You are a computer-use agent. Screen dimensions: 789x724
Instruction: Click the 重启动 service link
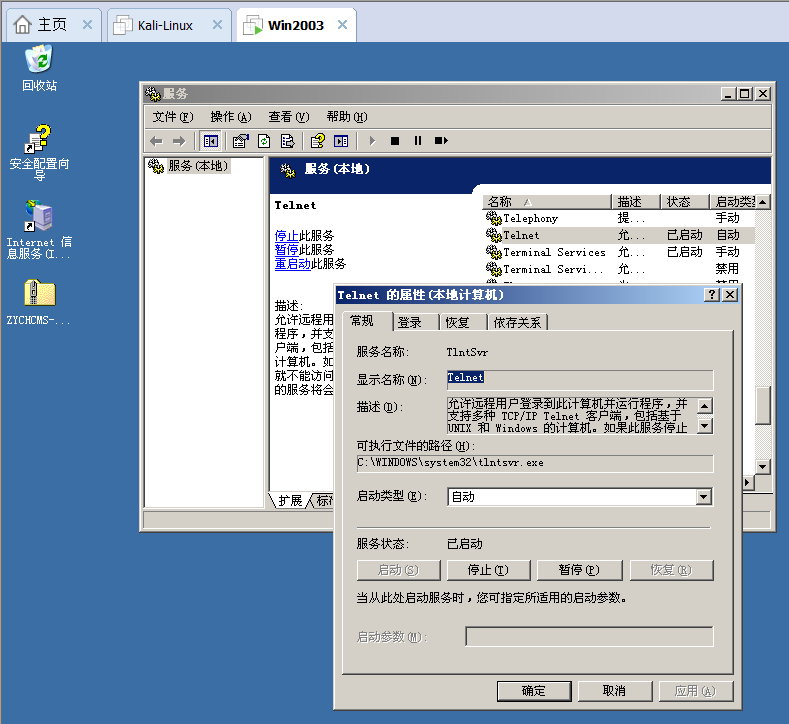click(292, 264)
